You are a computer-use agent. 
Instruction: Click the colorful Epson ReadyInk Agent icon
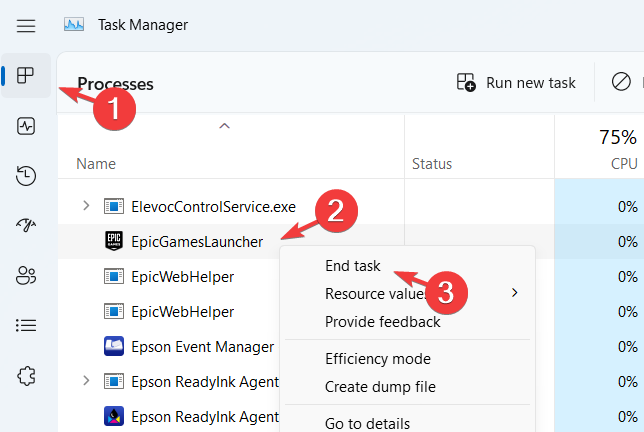tap(114, 416)
